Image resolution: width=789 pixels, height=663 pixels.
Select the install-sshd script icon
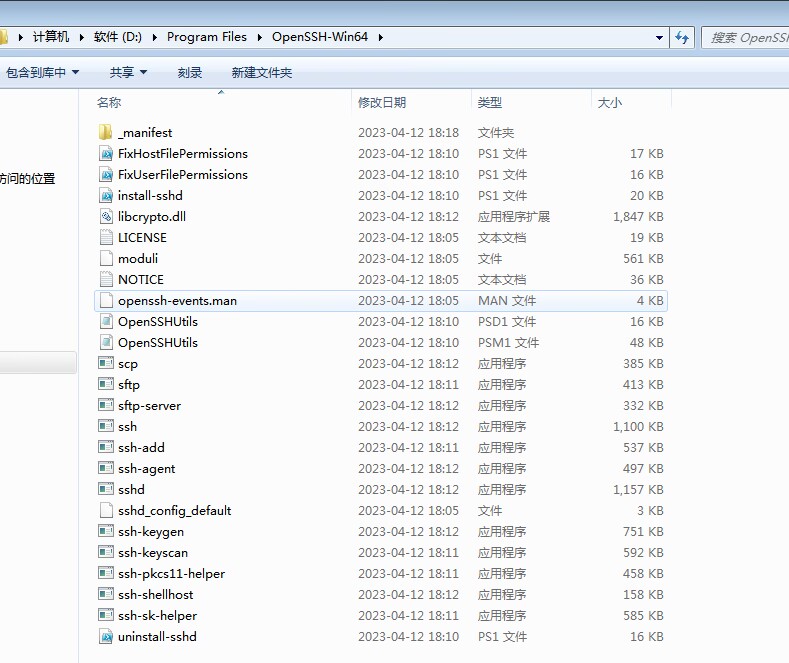pos(106,196)
